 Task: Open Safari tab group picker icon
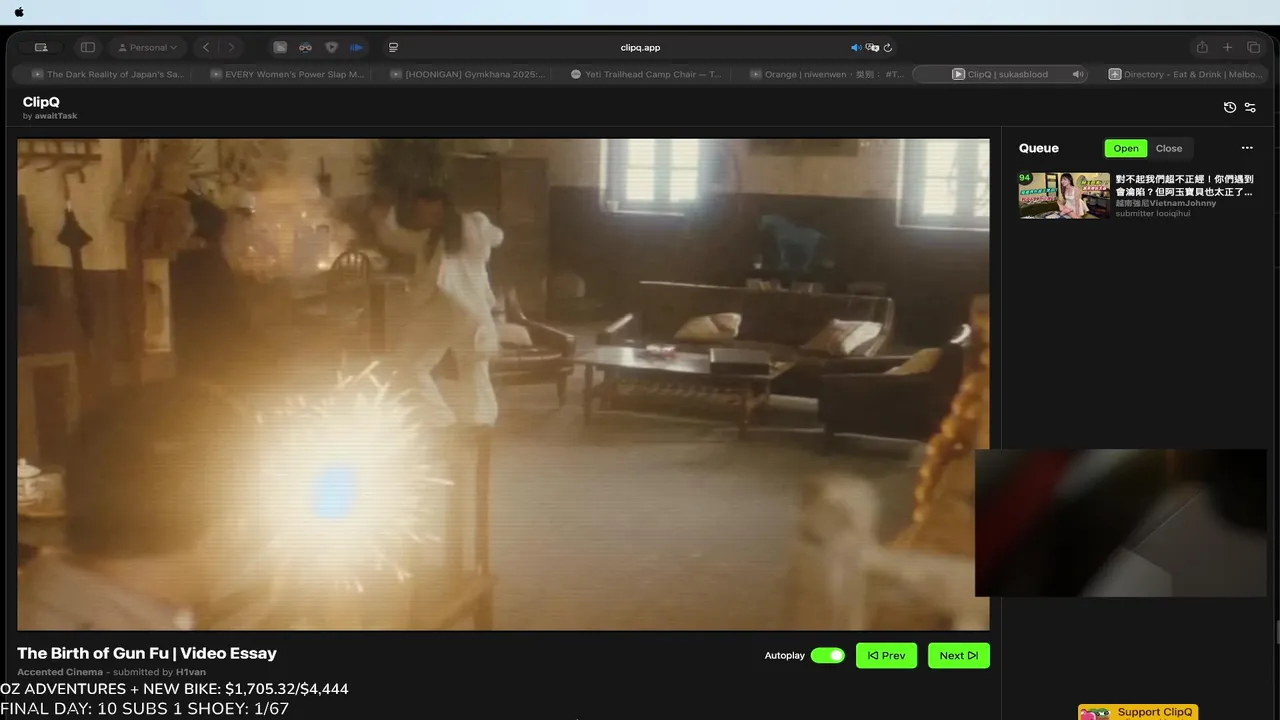41,47
